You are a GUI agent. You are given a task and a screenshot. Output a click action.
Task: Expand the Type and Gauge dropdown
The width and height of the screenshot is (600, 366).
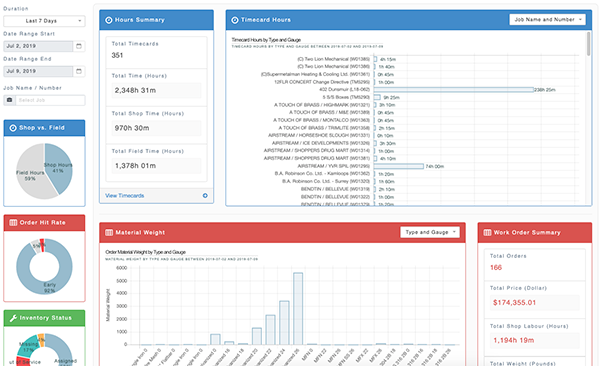430,232
